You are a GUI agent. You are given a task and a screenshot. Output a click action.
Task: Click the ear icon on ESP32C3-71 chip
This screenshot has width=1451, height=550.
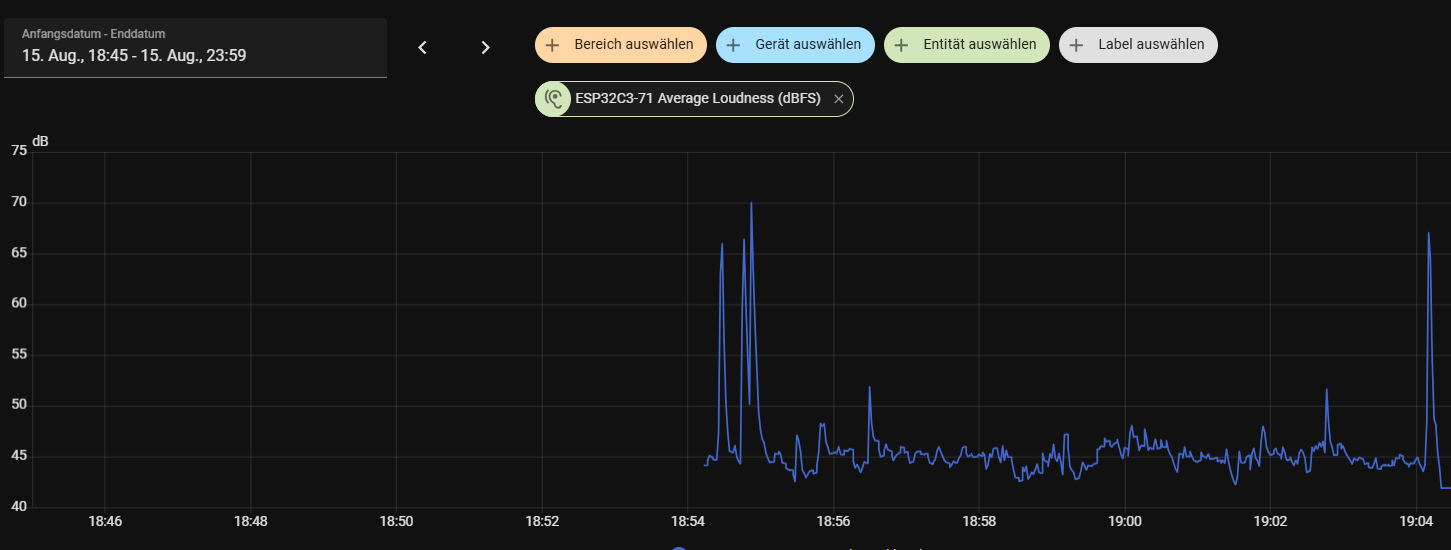(553, 99)
